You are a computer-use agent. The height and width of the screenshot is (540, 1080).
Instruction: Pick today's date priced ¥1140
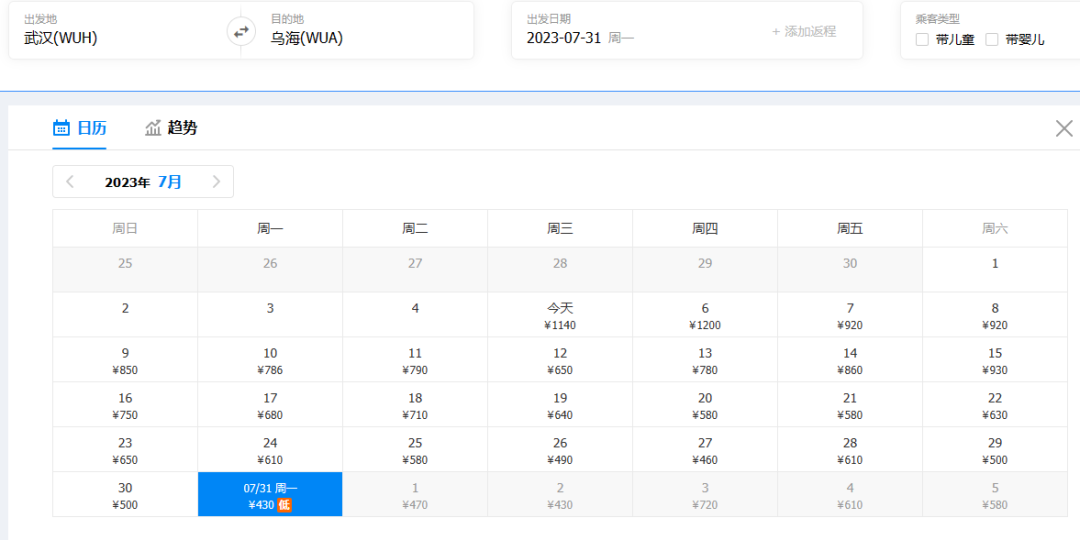[x=560, y=315]
